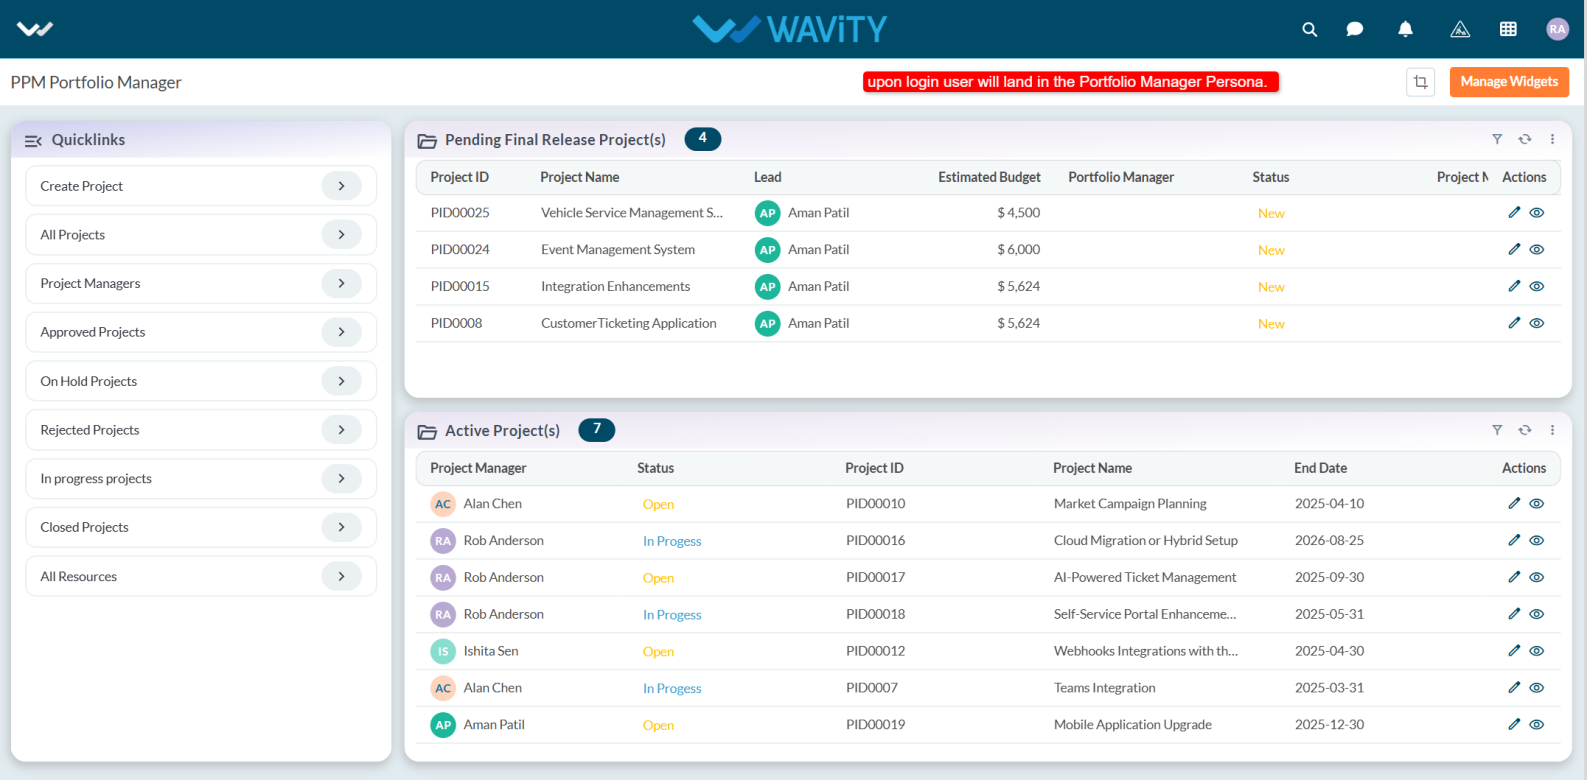
Task: Open the notifications bell
Action: pyautogui.click(x=1405, y=29)
